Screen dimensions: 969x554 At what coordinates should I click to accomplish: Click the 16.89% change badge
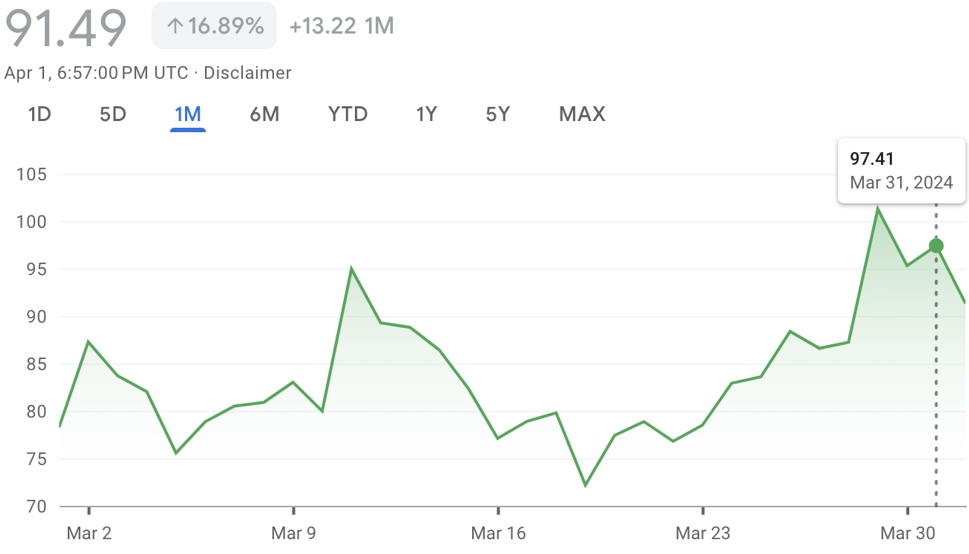215,26
